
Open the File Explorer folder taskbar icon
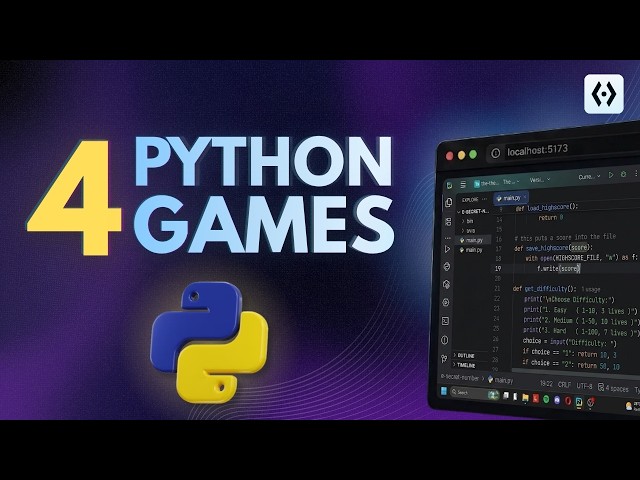(525, 398)
